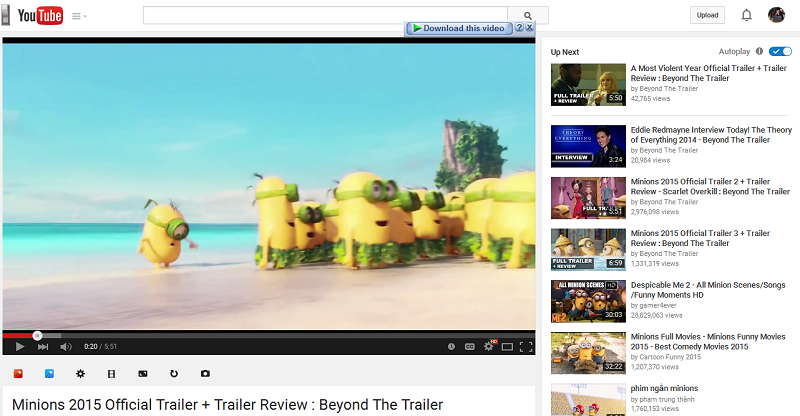The width and height of the screenshot is (800, 416).
Task: Toggle the Watch Later clock icon in the player
Action: (451, 347)
